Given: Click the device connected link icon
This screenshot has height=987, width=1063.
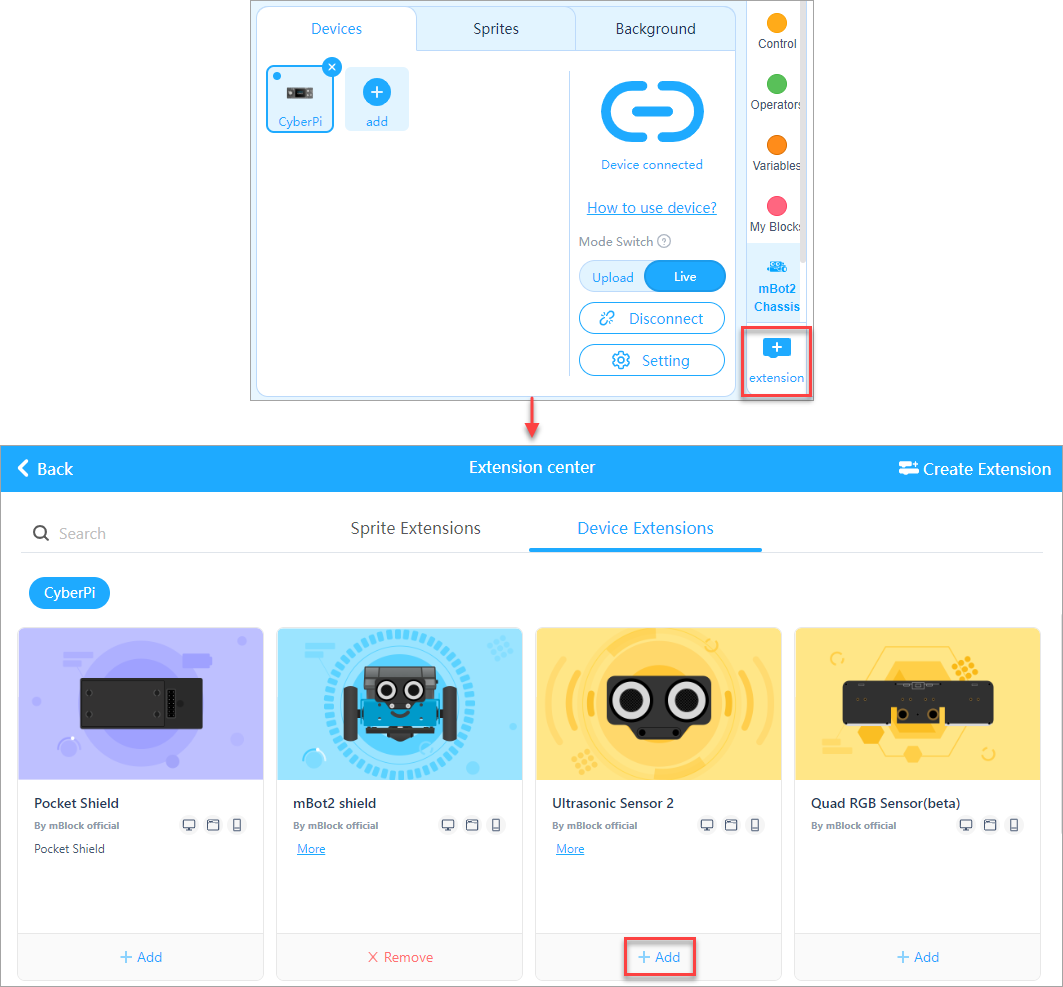Looking at the screenshot, I should [652, 112].
